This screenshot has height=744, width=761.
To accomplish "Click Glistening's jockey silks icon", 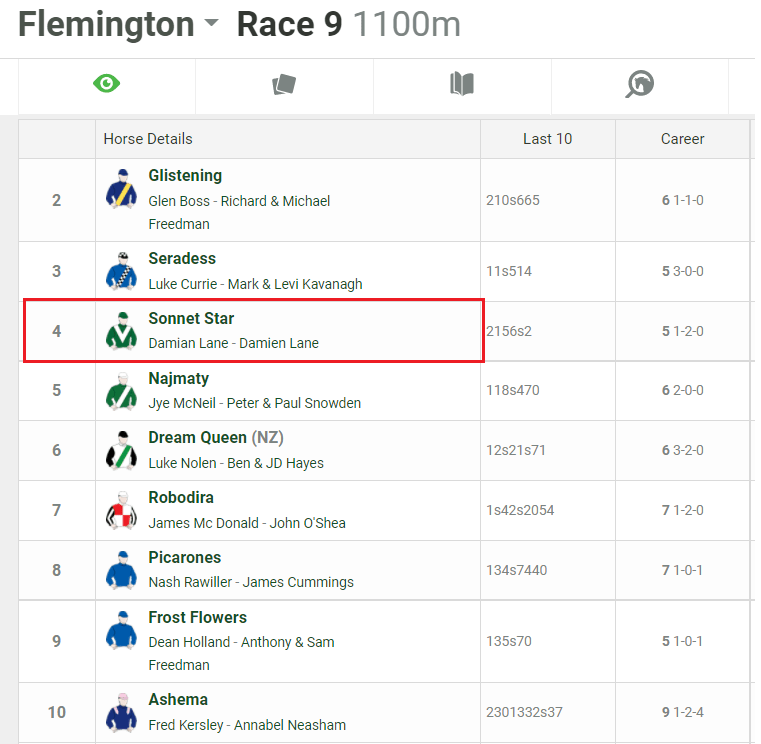I will pyautogui.click(x=121, y=188).
